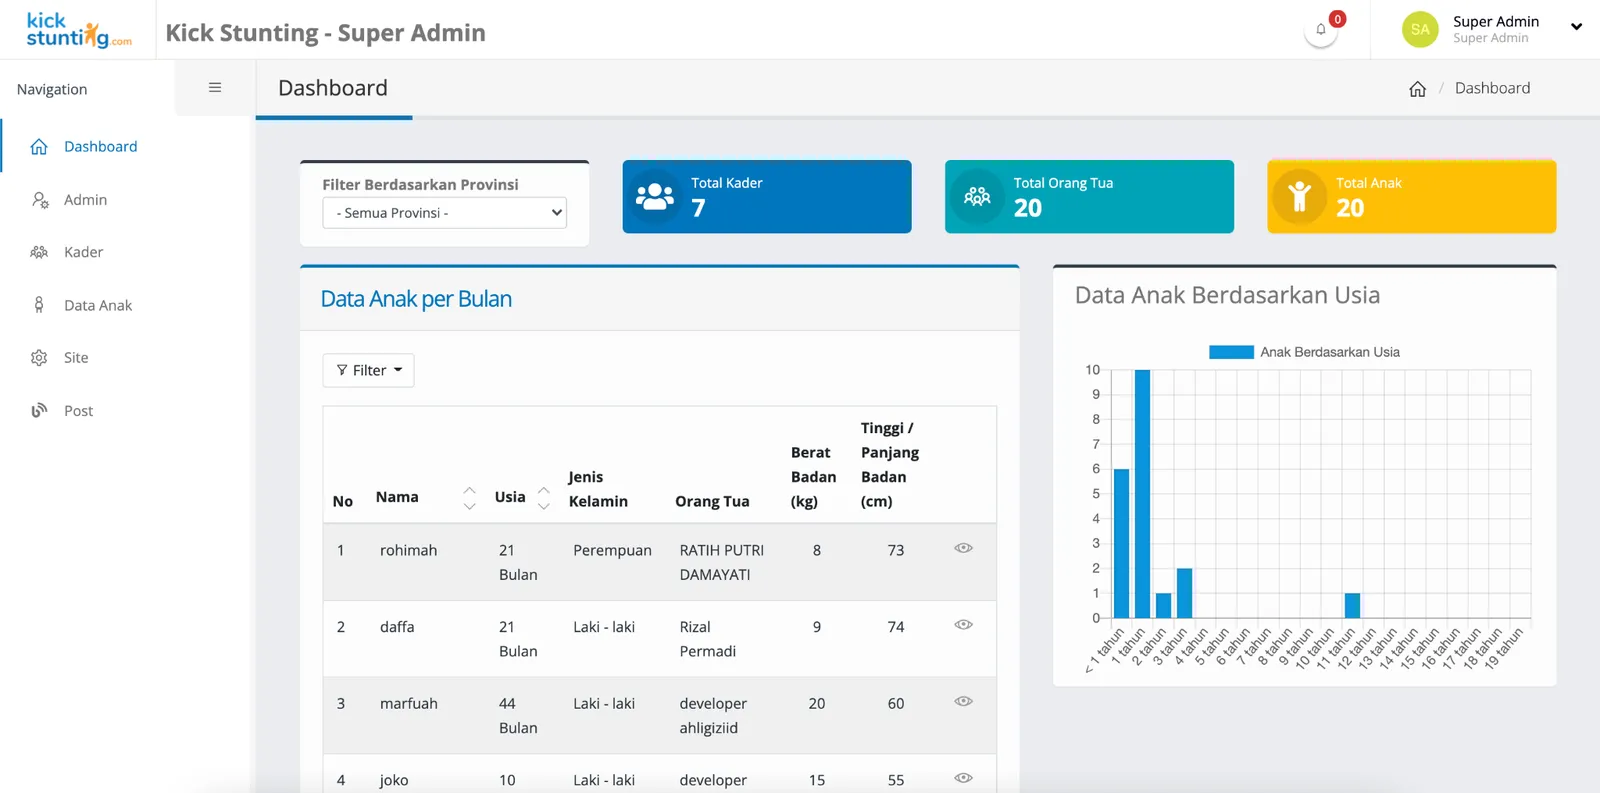Click the Data Anak child icon in sidebar
The width and height of the screenshot is (1600, 793).
(x=39, y=305)
